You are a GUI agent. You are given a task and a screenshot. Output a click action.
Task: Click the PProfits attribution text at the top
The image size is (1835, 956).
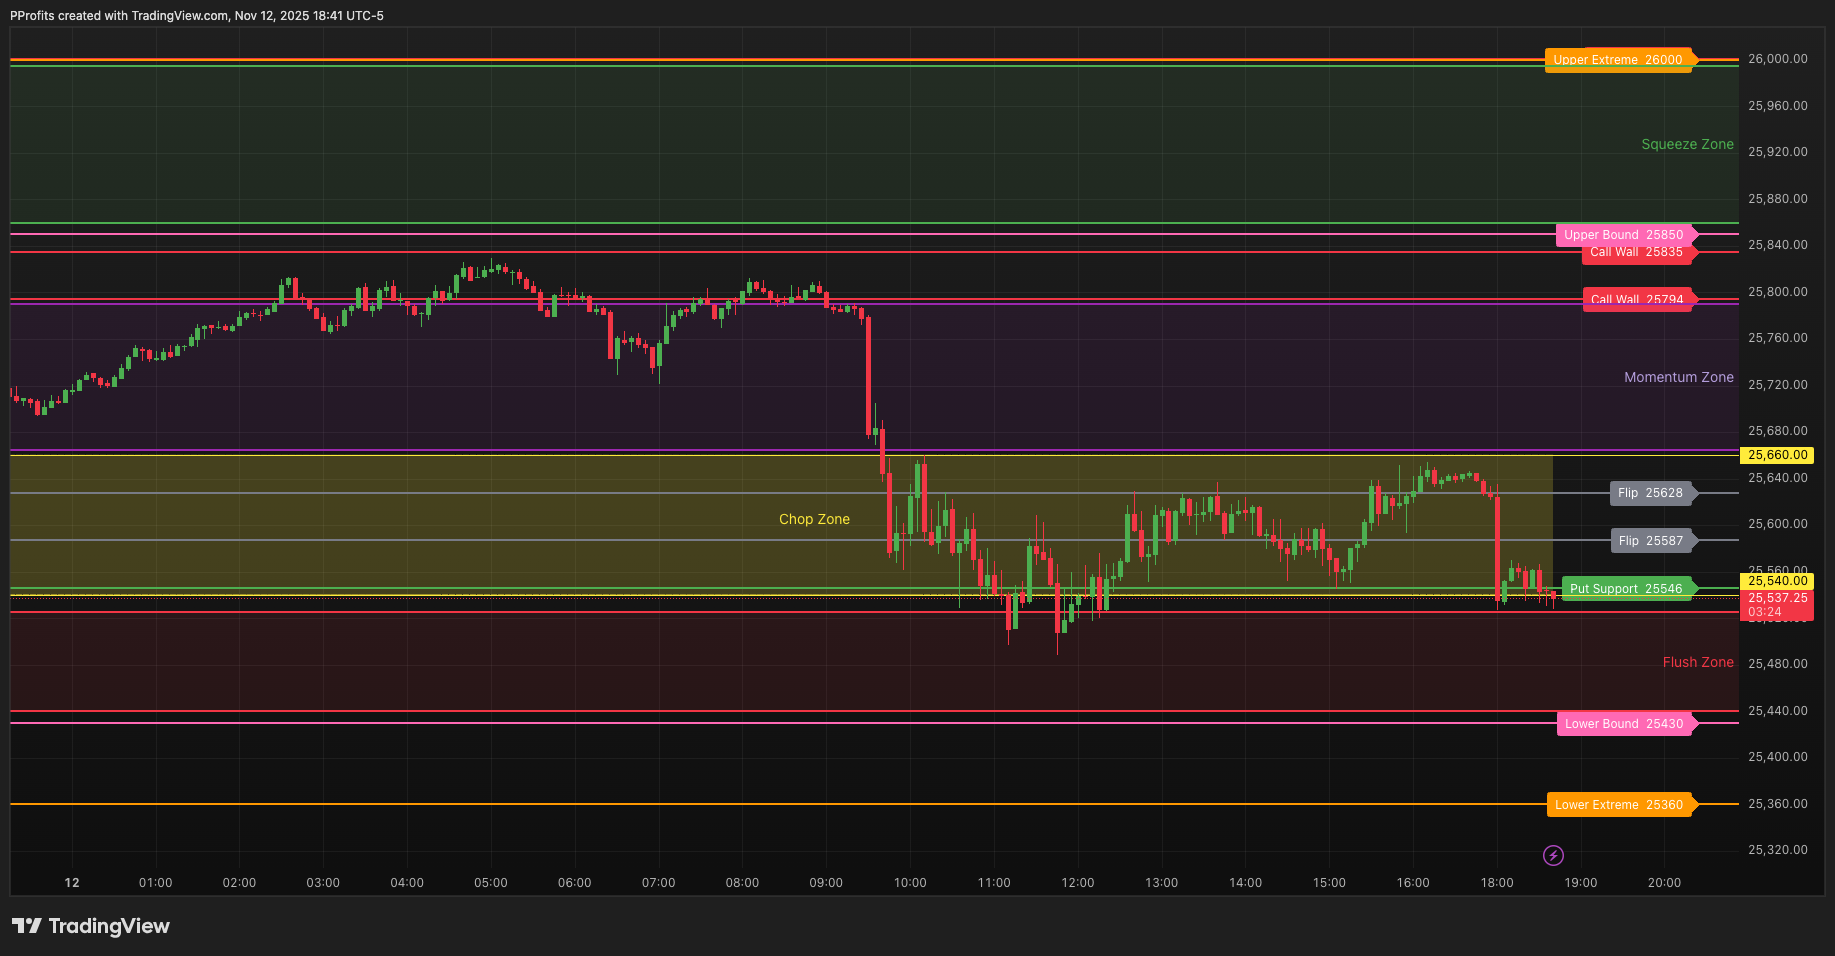coord(196,15)
